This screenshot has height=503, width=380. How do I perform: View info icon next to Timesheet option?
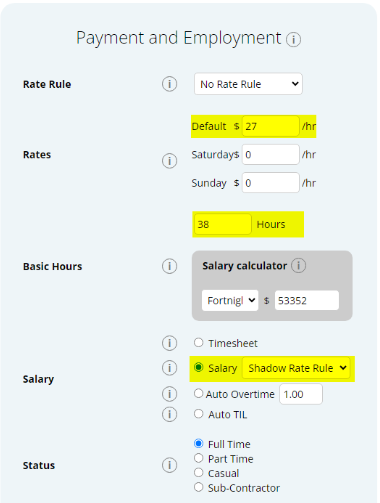tap(169, 343)
